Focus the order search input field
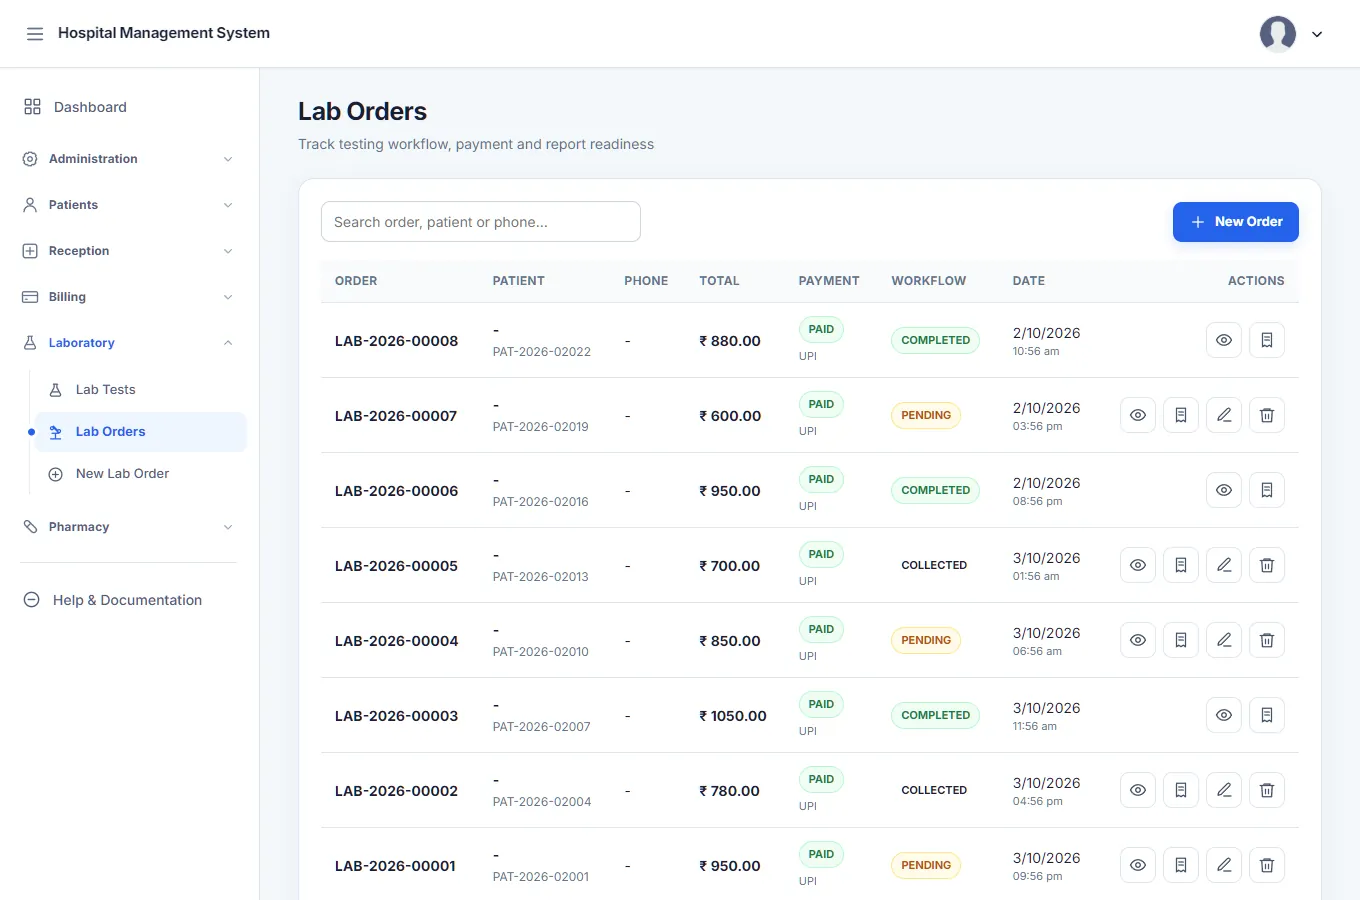 coord(481,222)
